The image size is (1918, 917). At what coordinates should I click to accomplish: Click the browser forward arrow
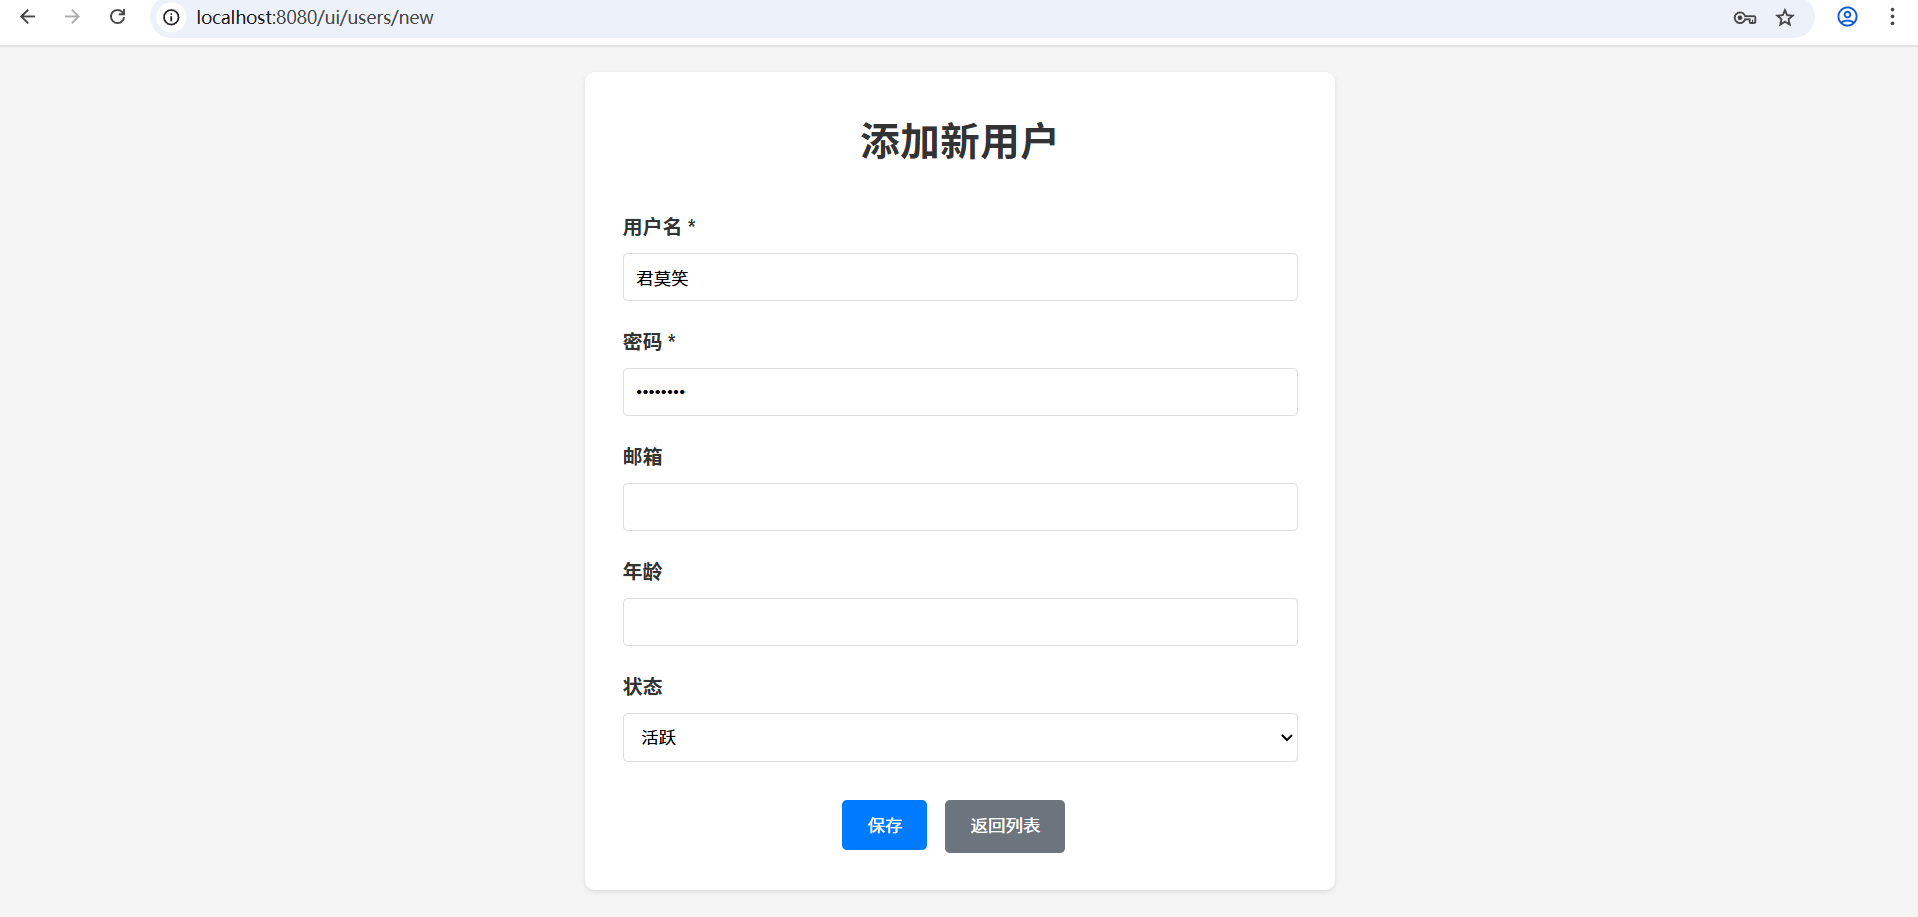71,17
